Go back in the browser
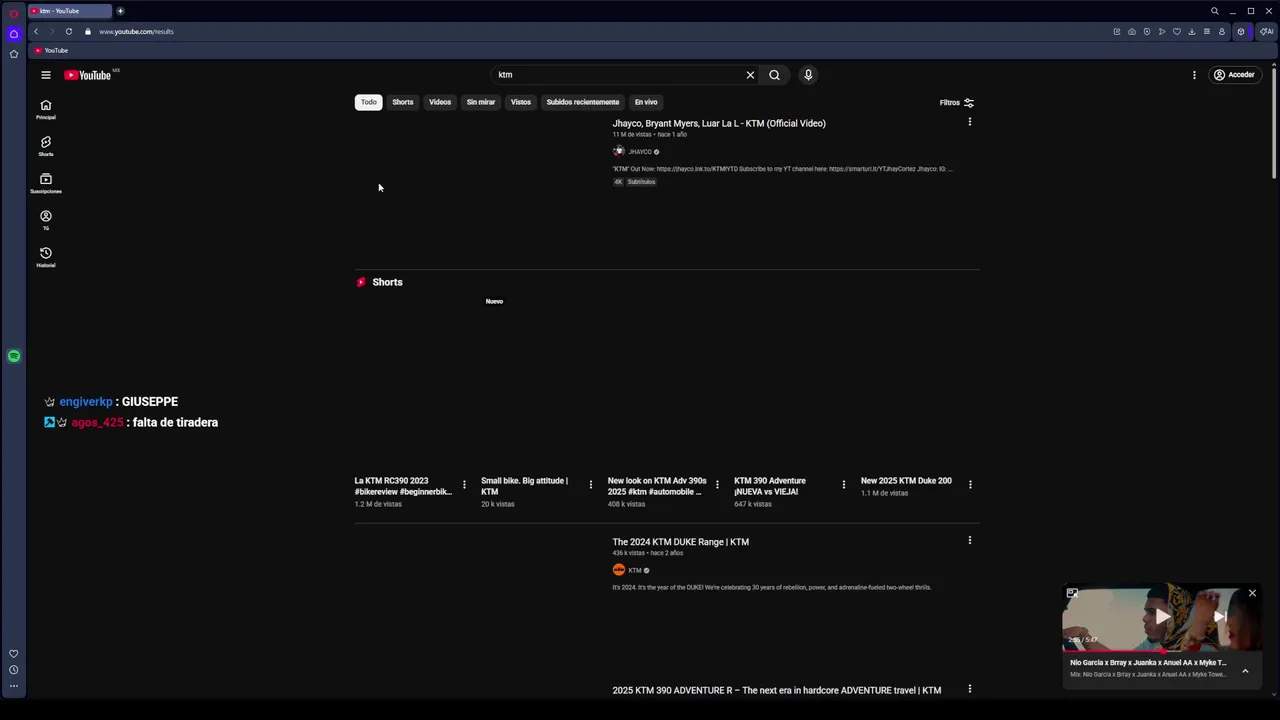Image resolution: width=1280 pixels, height=720 pixels. 36,32
